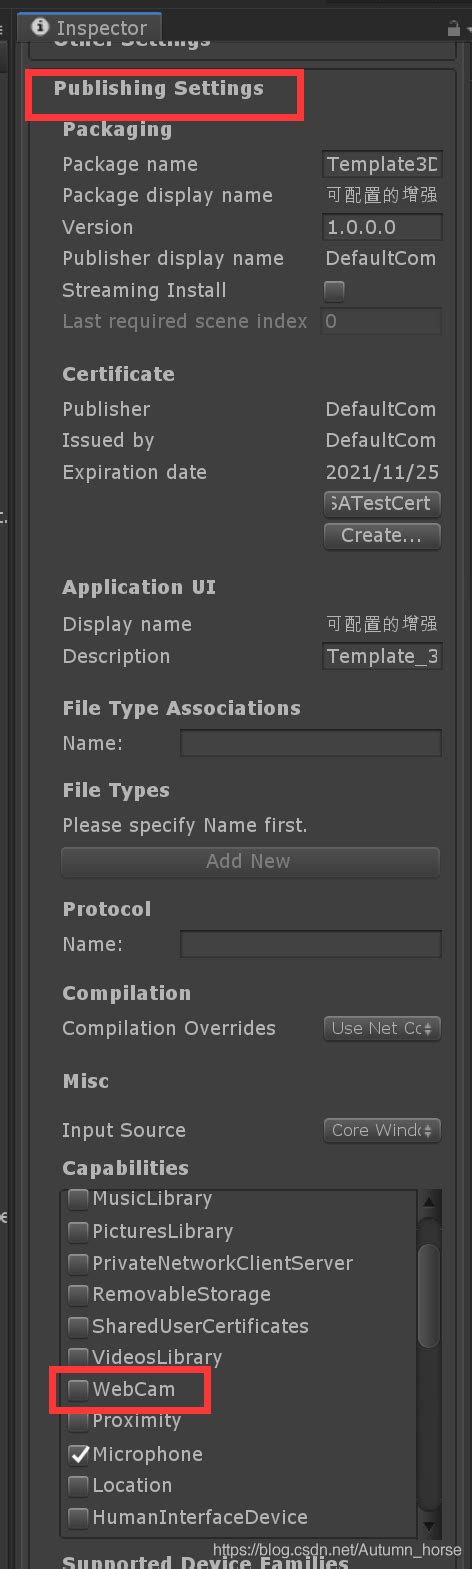Uncheck the Microphone capability
The height and width of the screenshot is (1569, 472).
(x=78, y=1454)
